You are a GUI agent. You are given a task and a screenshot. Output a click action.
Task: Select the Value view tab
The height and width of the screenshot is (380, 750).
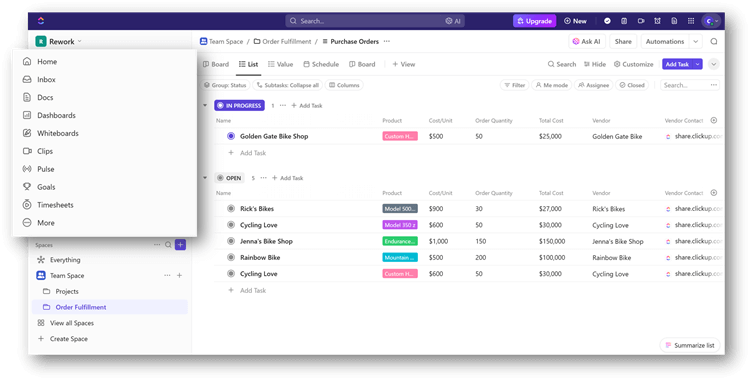coord(280,64)
